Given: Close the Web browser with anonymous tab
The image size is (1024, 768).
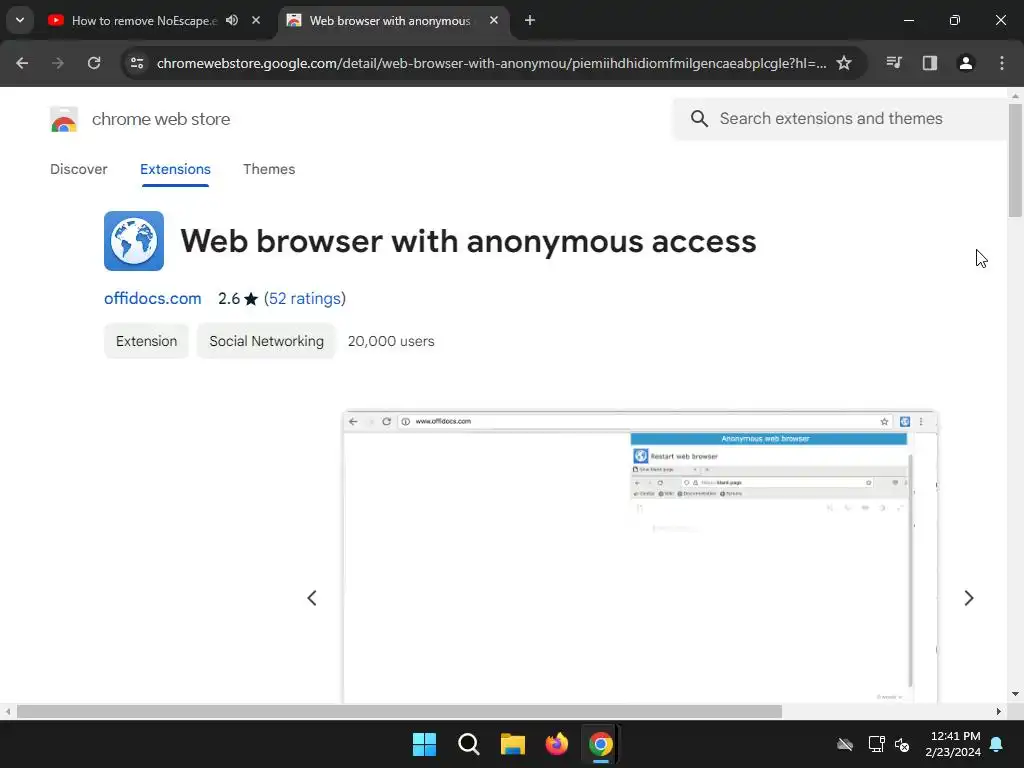Looking at the screenshot, I should coord(494,20).
